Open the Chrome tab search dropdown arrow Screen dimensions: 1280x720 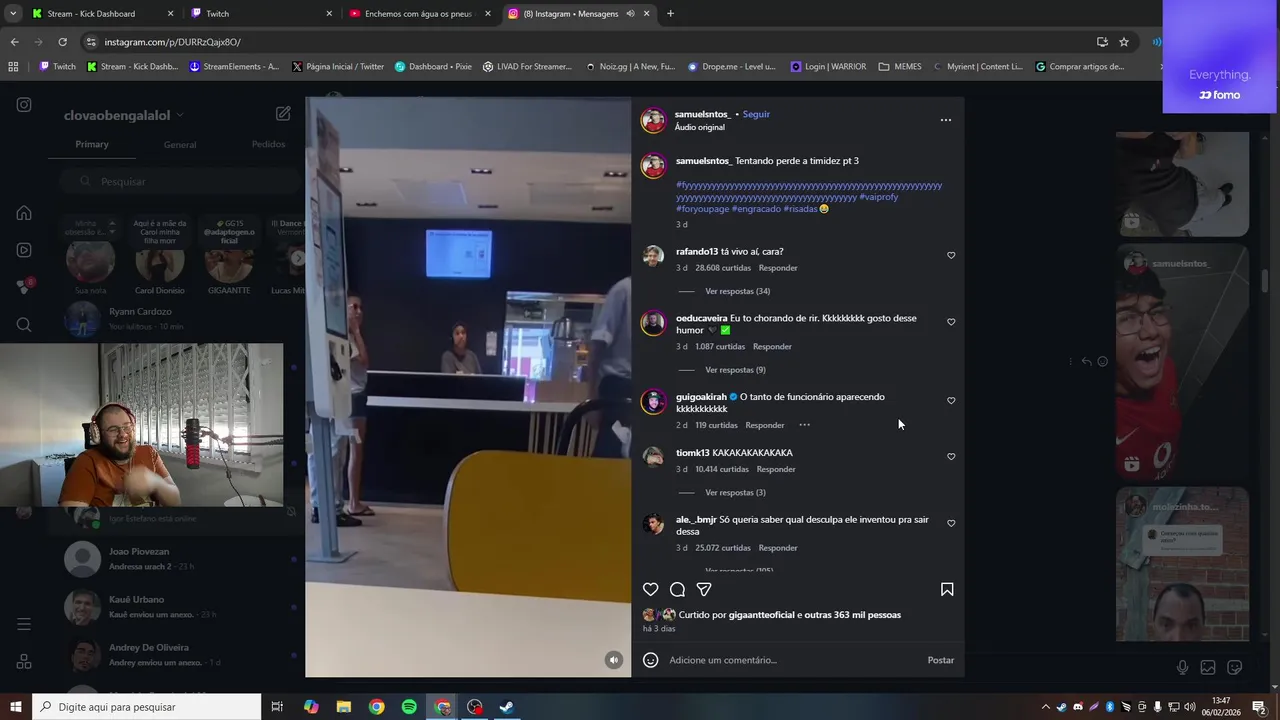13,13
